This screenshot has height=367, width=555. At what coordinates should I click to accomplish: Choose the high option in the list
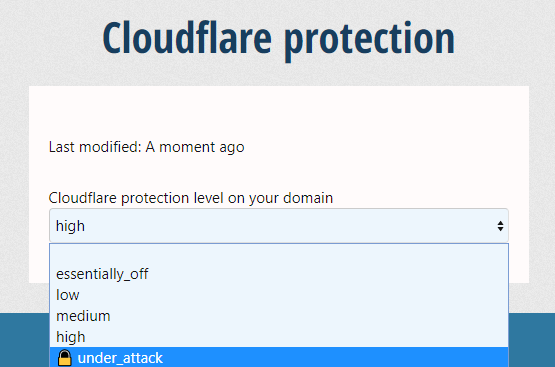pos(279,337)
